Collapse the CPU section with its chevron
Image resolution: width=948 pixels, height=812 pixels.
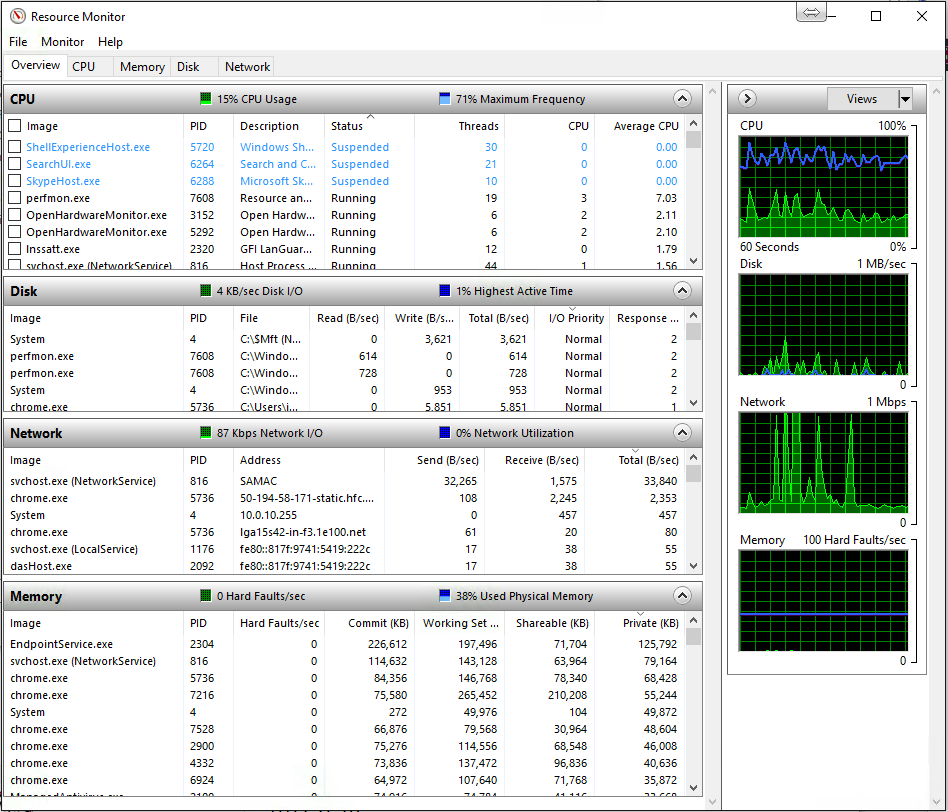pos(682,99)
